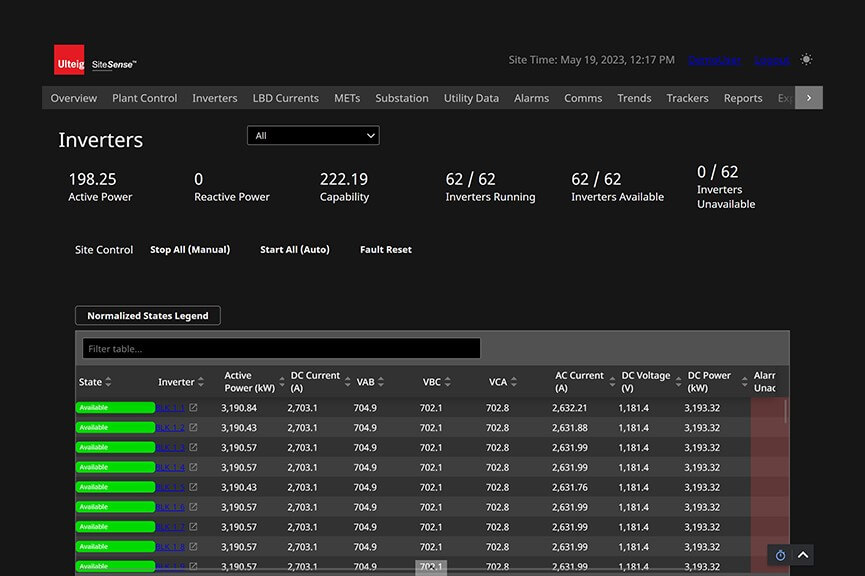865x576 pixels.
Task: Click the open-in-new icon for BLK 1.4
Action: 194,468
